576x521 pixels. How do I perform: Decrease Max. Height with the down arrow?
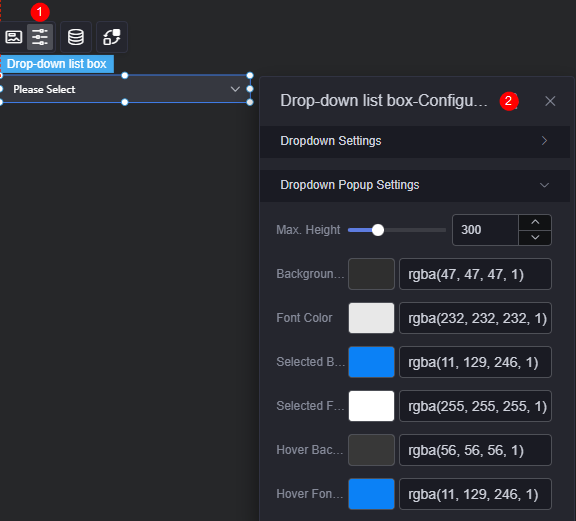click(x=535, y=238)
